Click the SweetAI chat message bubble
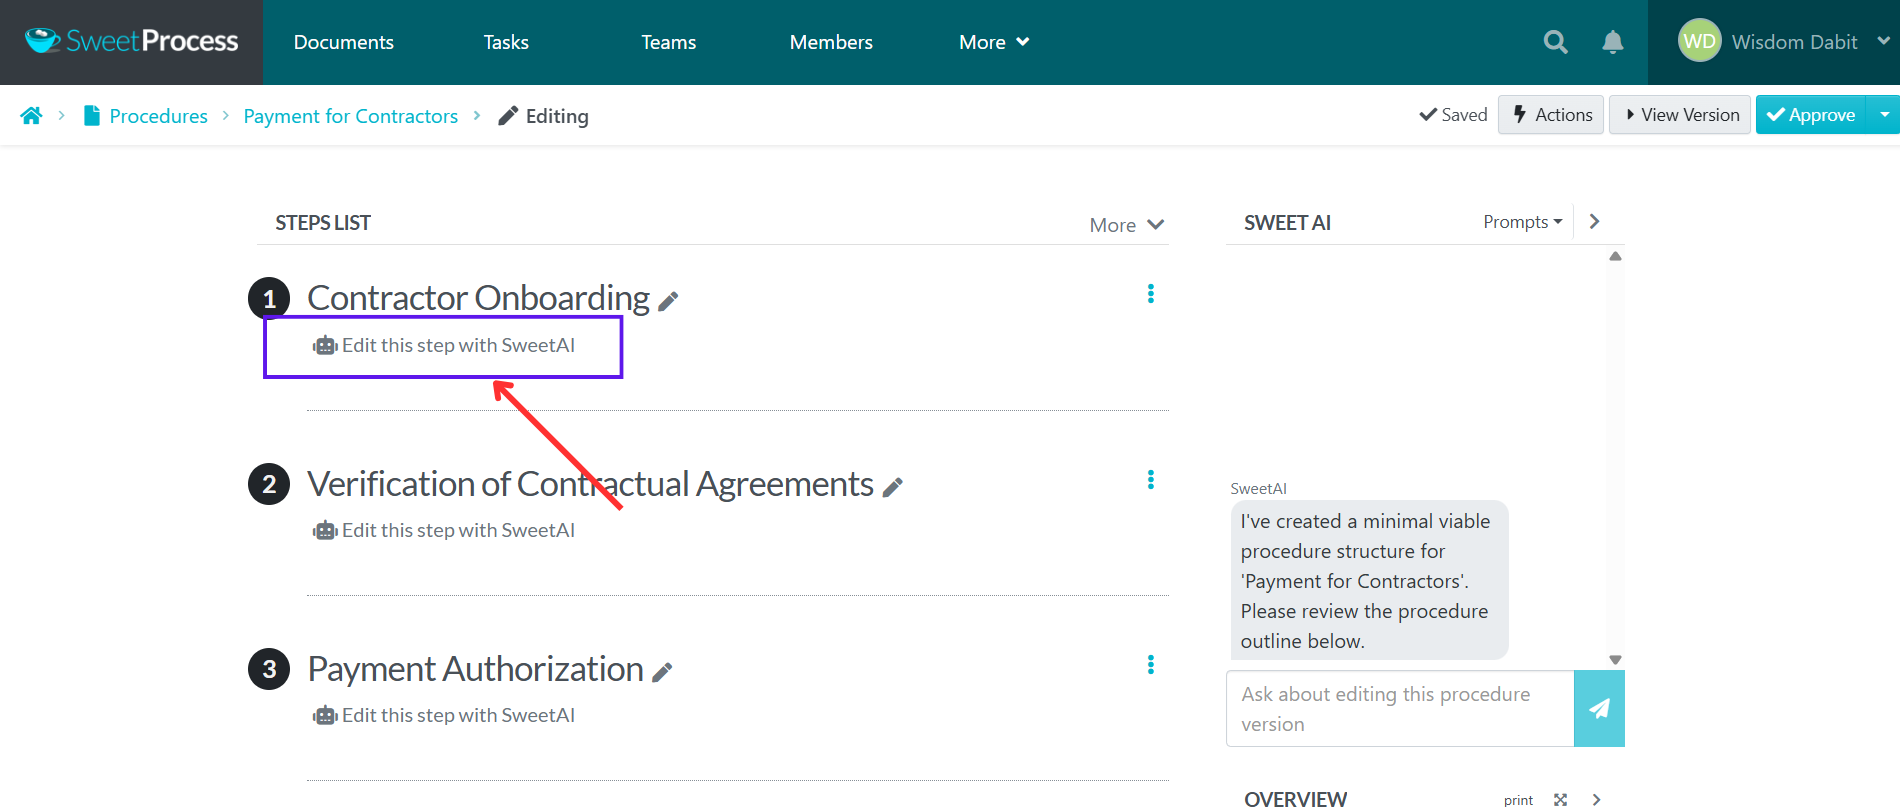This screenshot has height=807, width=1900. click(x=1369, y=580)
